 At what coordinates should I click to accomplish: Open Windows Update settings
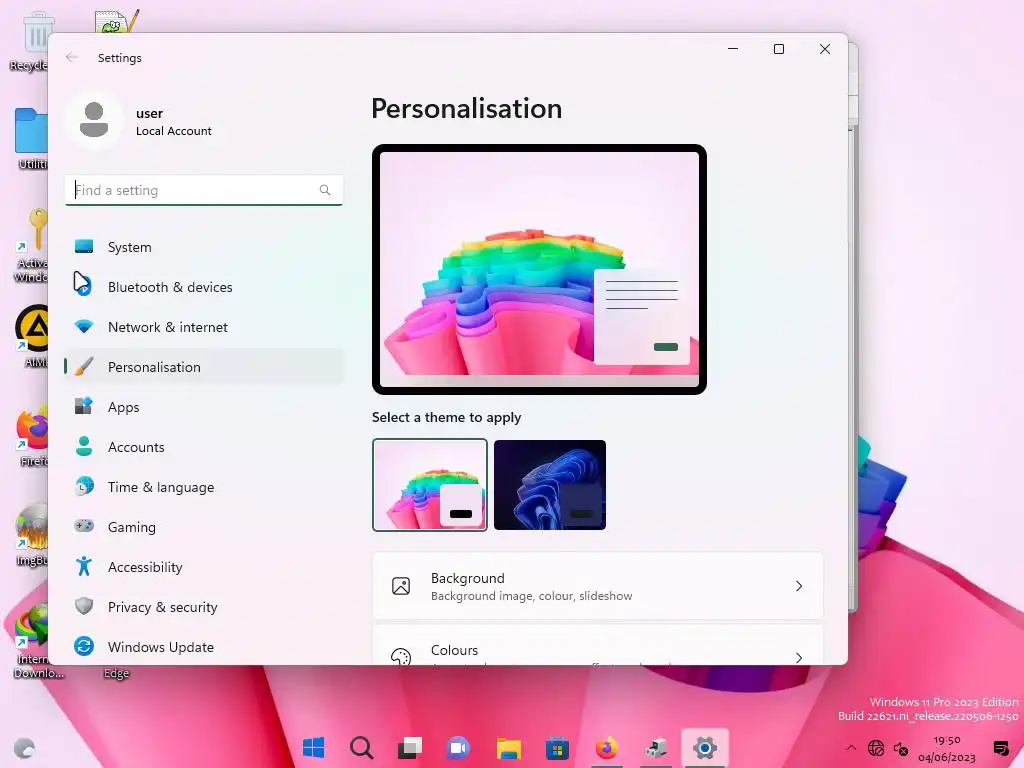pos(204,647)
